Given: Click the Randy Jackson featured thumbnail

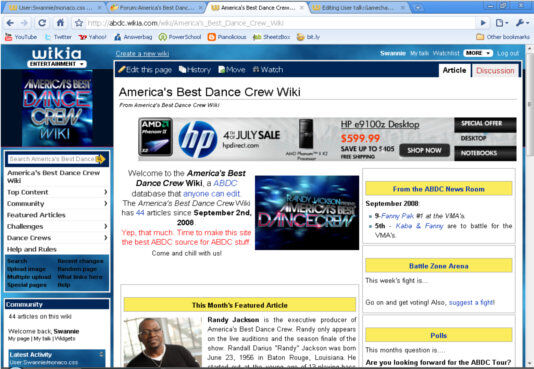Looking at the screenshot, I should coord(163,342).
